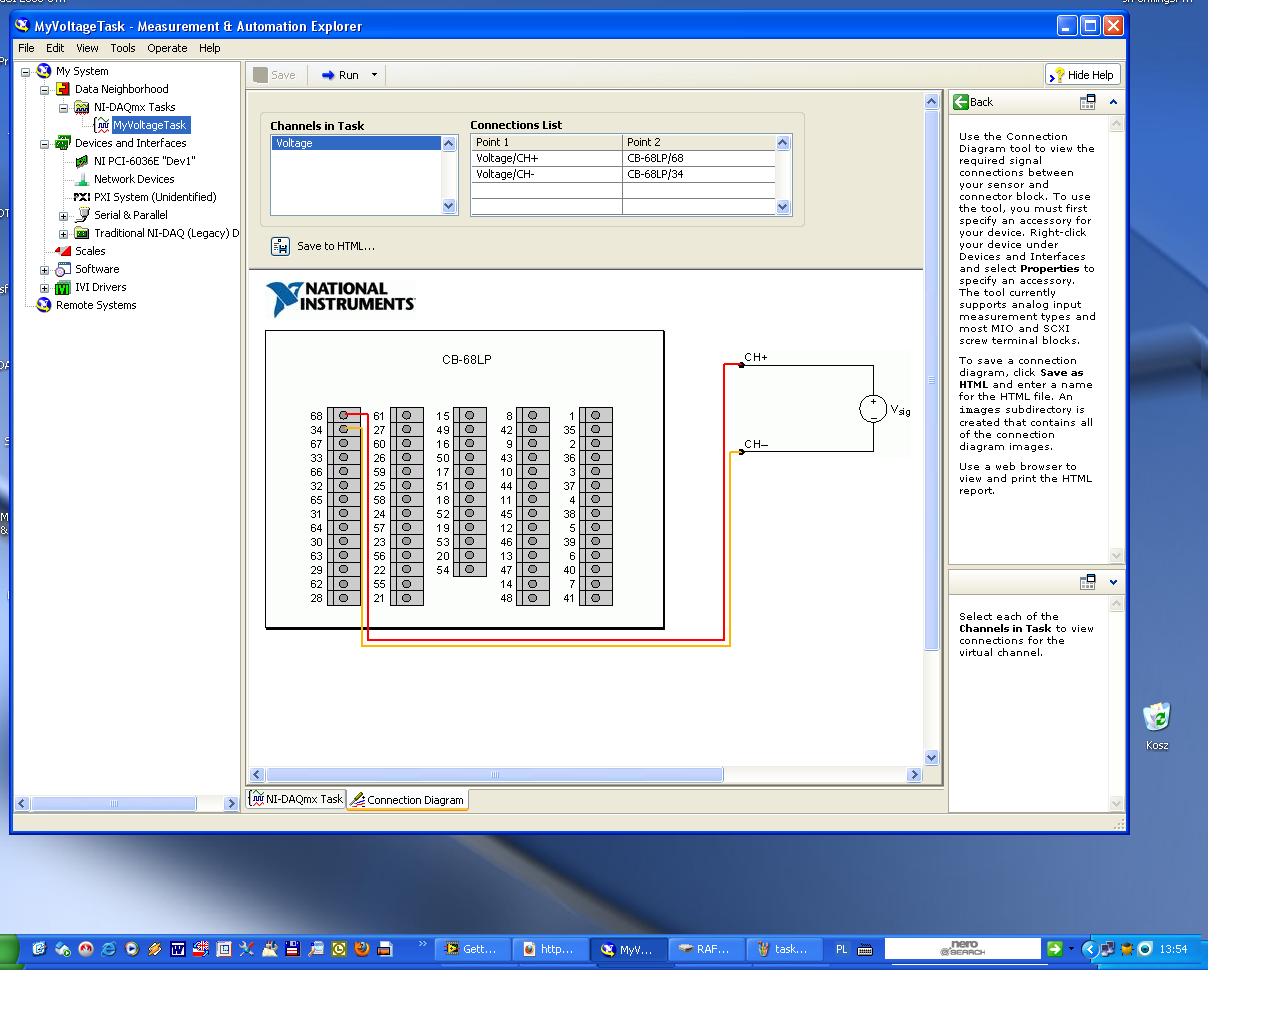Click the PXI System icon

[x=82, y=197]
